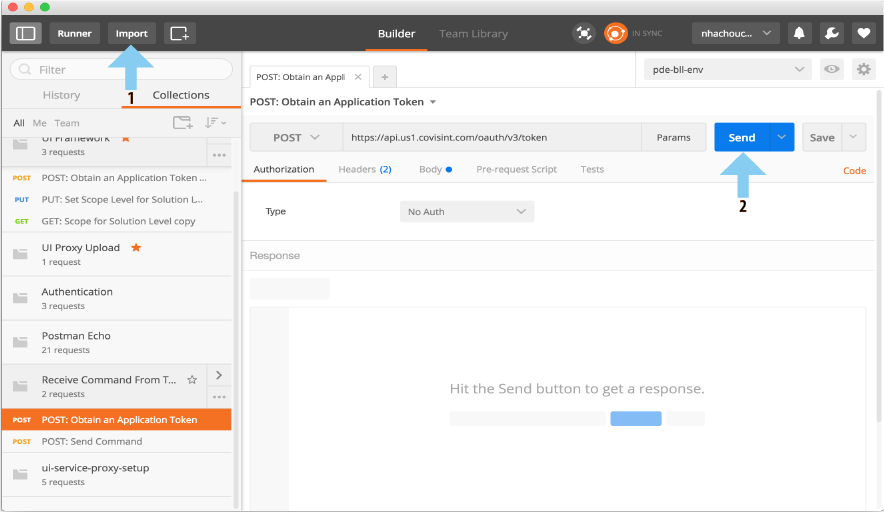Expand the No Auth type dropdown
The height and width of the screenshot is (512, 884).
466,211
